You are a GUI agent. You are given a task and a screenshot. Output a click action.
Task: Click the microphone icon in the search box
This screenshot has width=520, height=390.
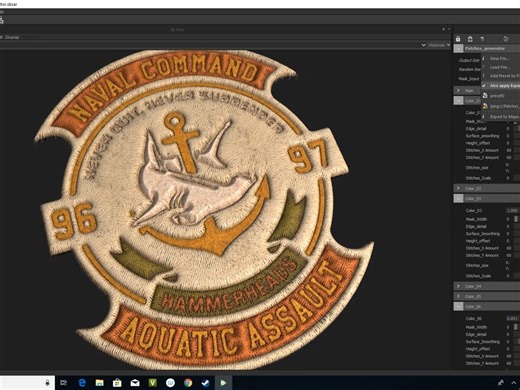coord(47,383)
